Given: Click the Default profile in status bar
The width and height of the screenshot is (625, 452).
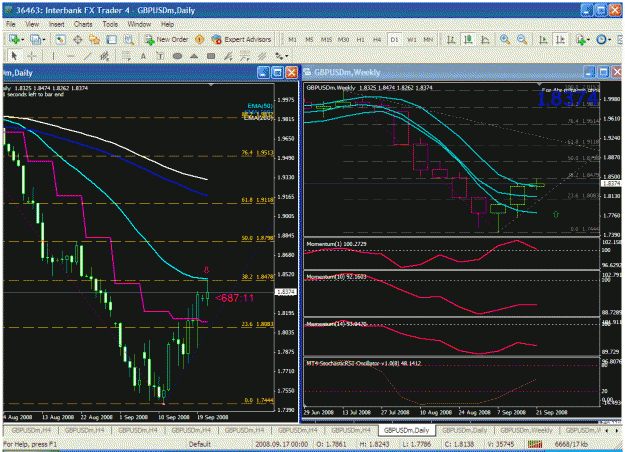Looking at the screenshot, I should click(x=200, y=444).
